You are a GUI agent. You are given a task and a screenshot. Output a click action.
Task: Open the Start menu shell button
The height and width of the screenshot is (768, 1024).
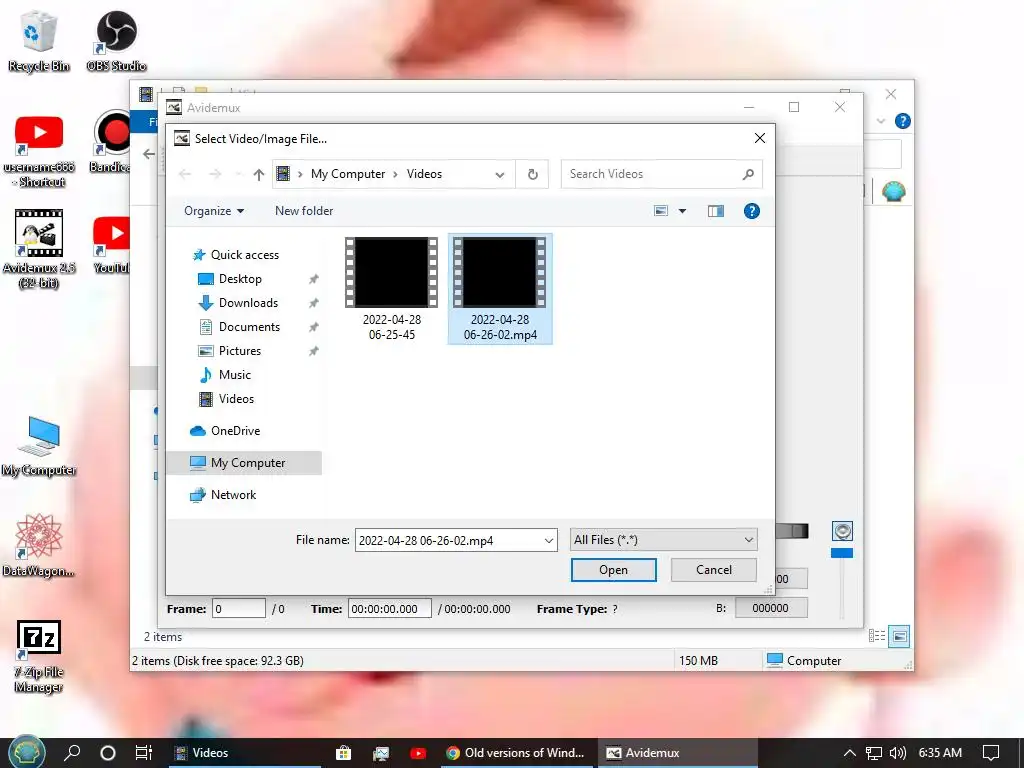26,753
